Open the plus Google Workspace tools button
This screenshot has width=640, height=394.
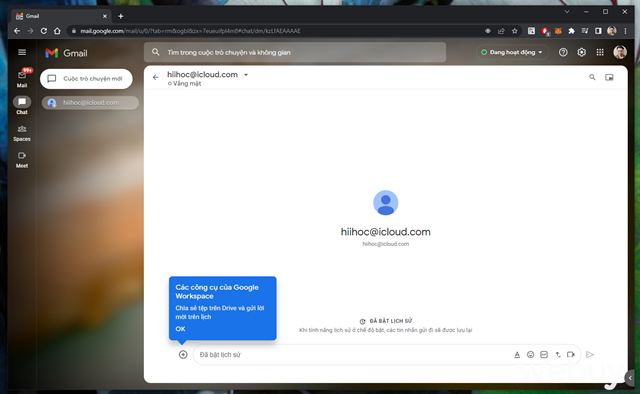pyautogui.click(x=183, y=354)
